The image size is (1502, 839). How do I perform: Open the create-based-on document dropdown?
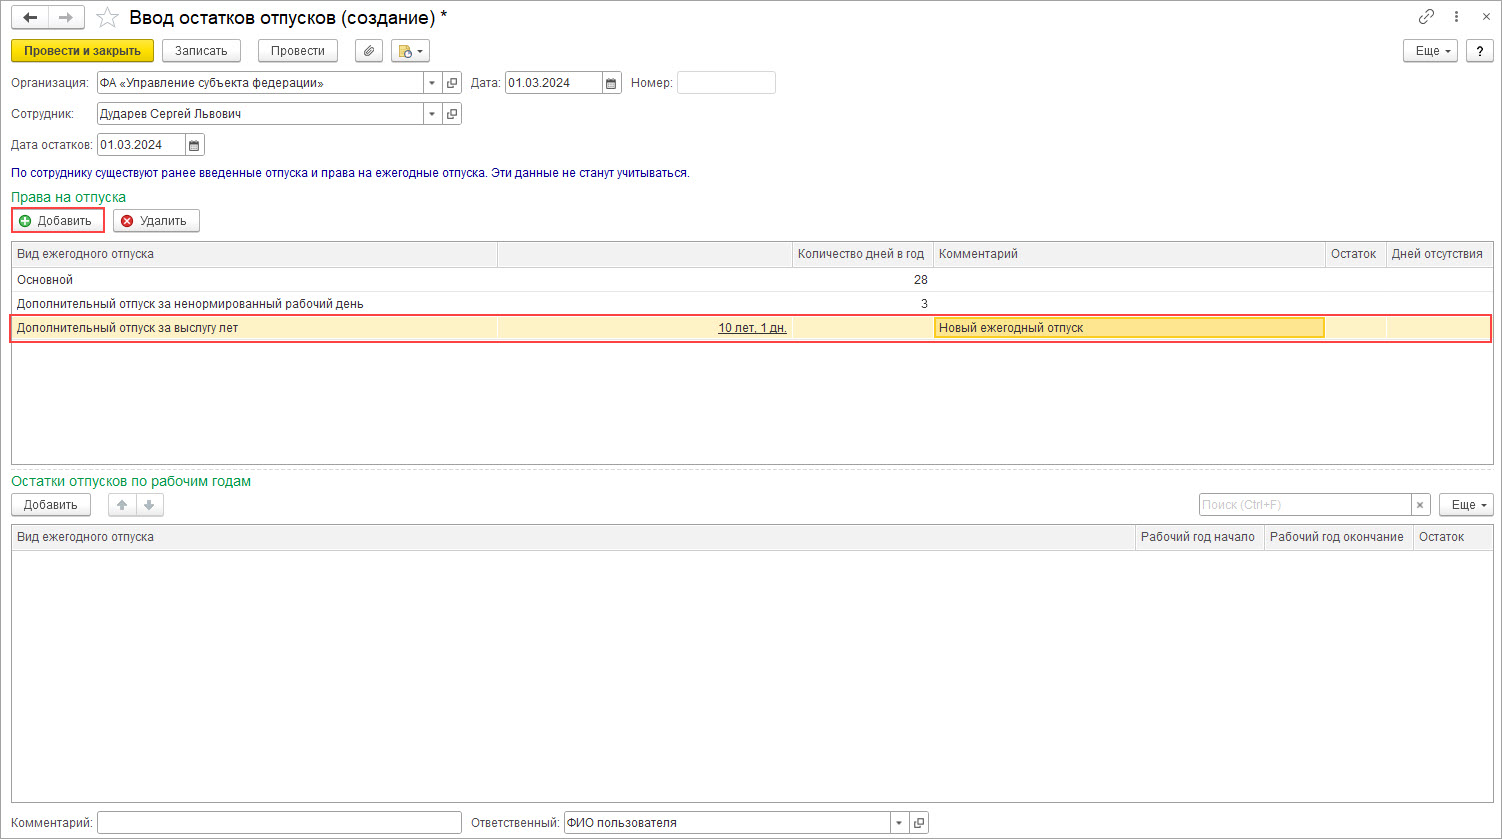(410, 50)
